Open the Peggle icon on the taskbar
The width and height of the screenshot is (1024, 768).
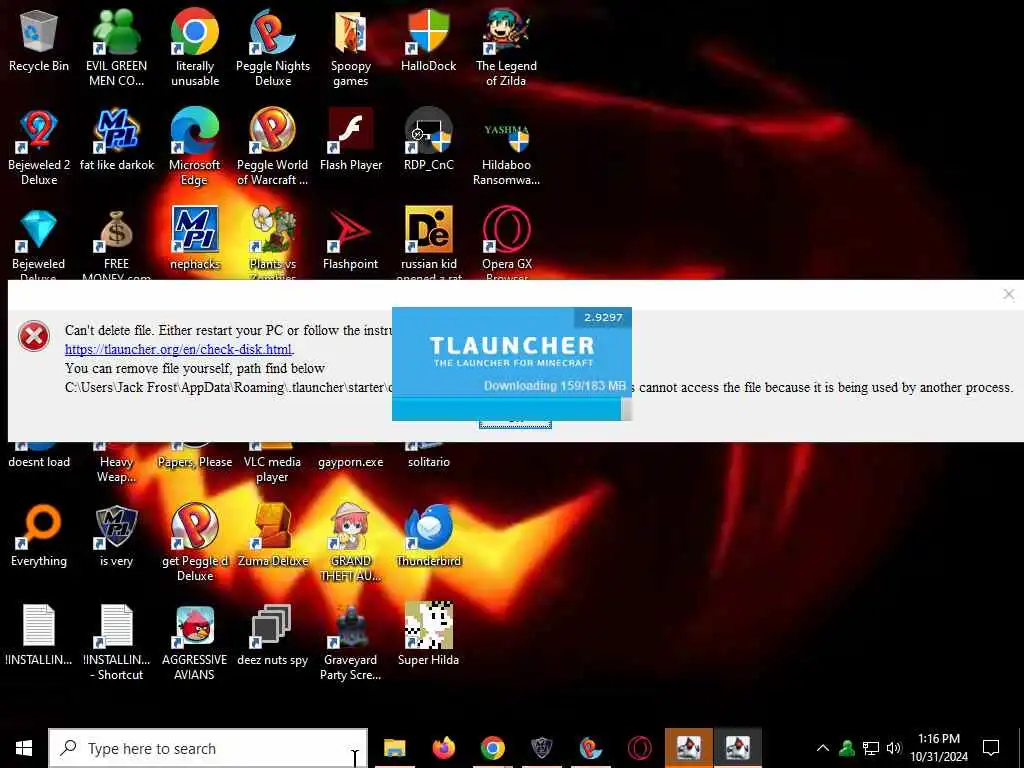590,748
